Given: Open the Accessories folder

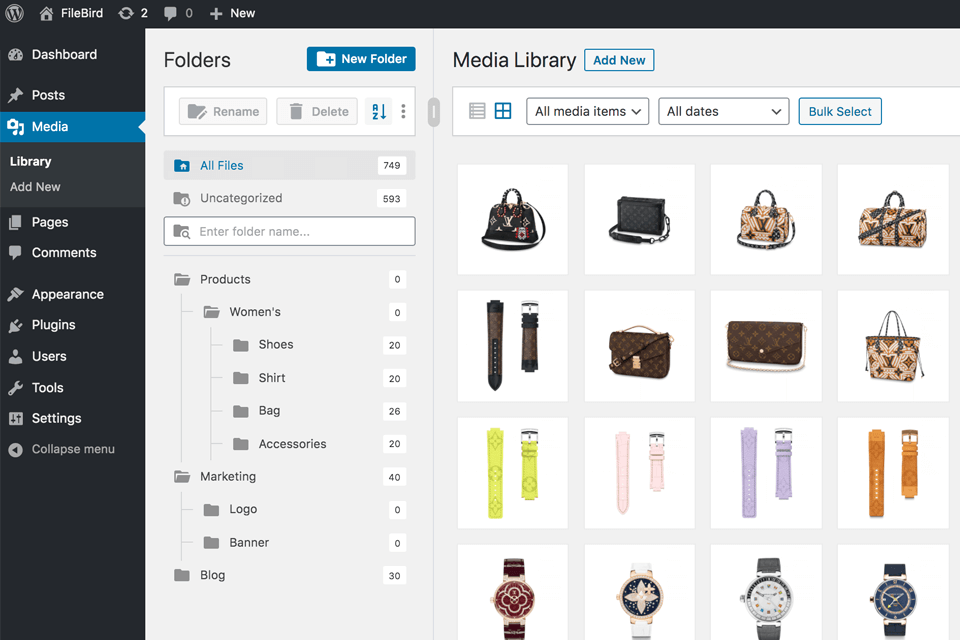Looking at the screenshot, I should [292, 443].
